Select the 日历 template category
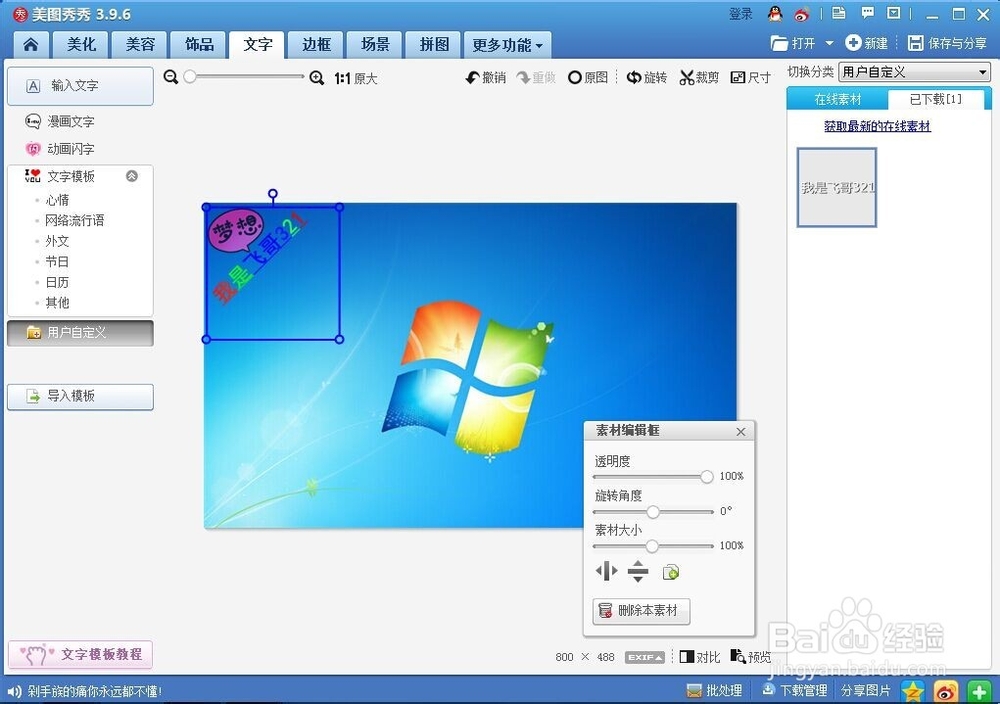Viewport: 1000px width, 704px height. [x=57, y=282]
